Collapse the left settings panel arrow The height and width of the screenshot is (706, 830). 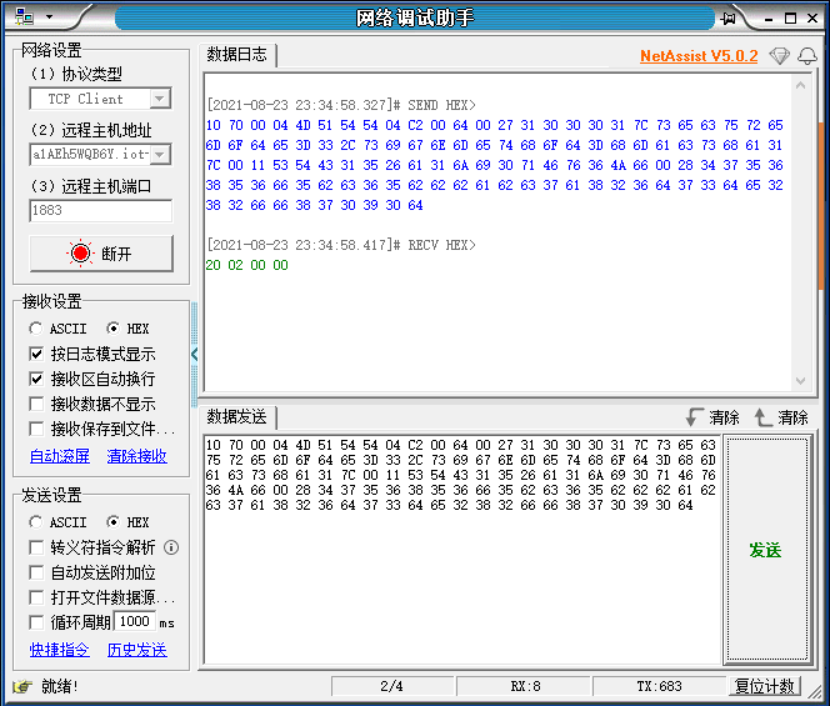[194, 354]
